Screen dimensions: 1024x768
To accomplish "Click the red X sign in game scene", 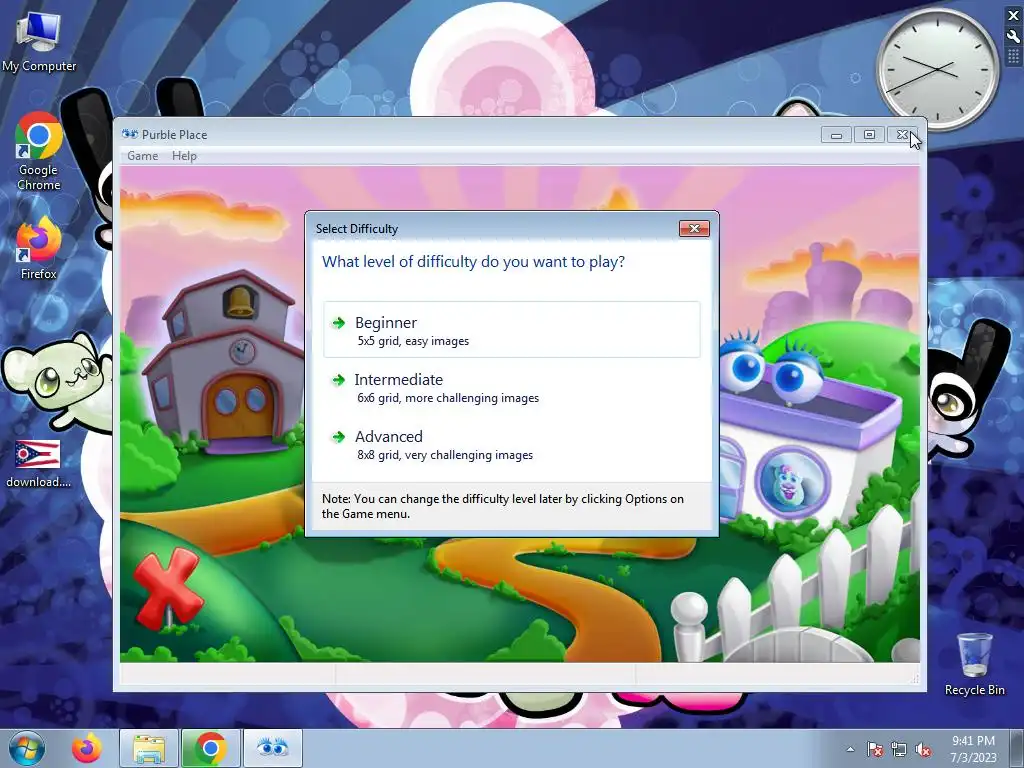I will 168,588.
